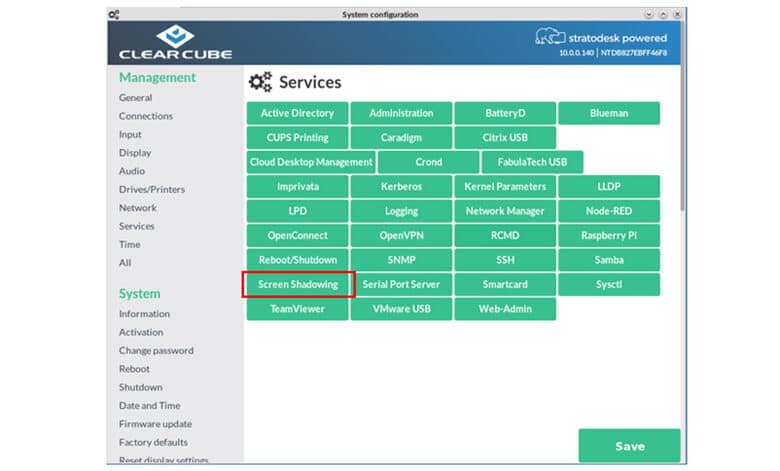The height and width of the screenshot is (471, 780).
Task: Click the Management section heading
Action: [157, 77]
